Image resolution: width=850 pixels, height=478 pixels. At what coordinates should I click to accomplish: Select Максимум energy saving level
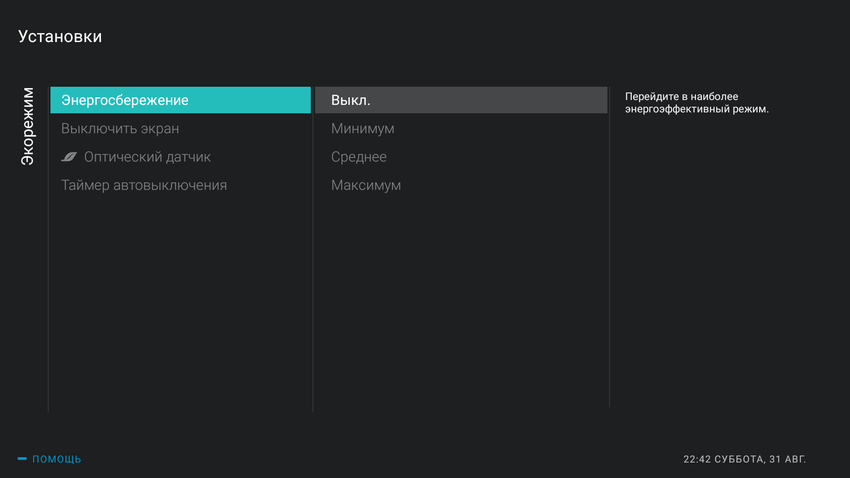(366, 185)
